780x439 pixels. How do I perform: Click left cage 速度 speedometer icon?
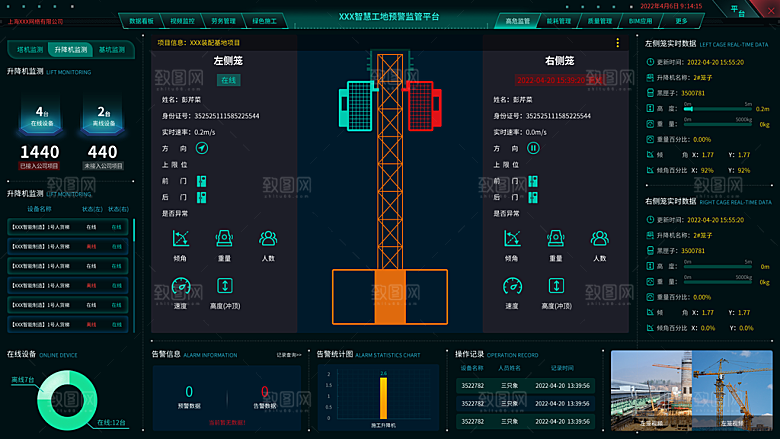(181, 286)
